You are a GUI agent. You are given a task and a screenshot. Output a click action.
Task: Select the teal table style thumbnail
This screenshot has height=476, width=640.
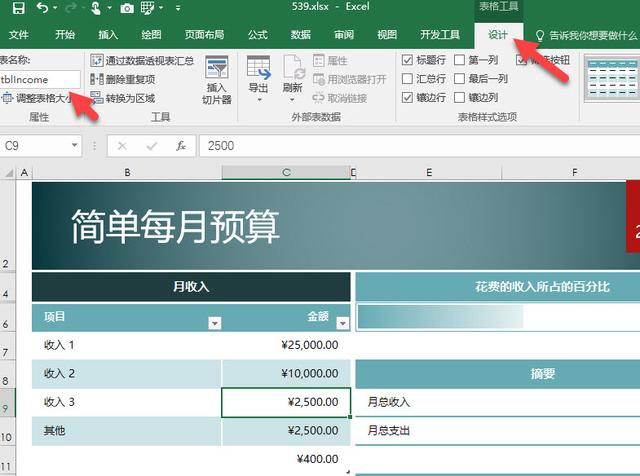pos(612,78)
